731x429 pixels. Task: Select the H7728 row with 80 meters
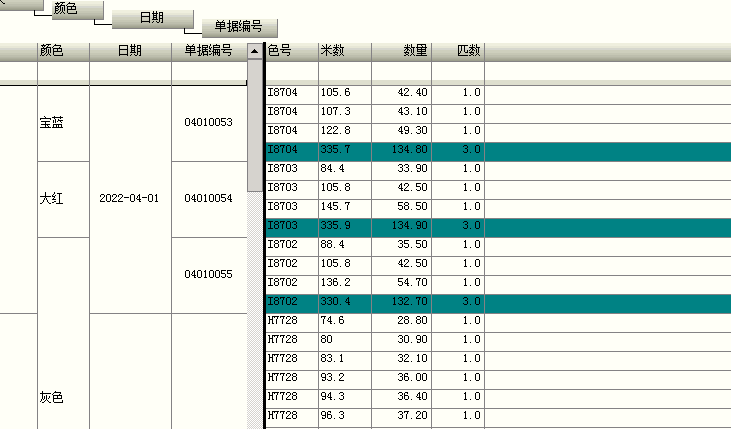(x=498, y=340)
